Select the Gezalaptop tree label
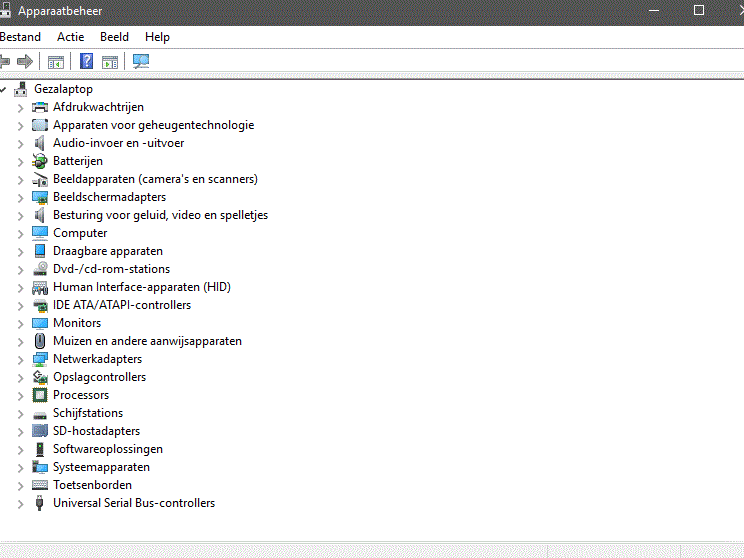This screenshot has width=744, height=558. point(64,89)
